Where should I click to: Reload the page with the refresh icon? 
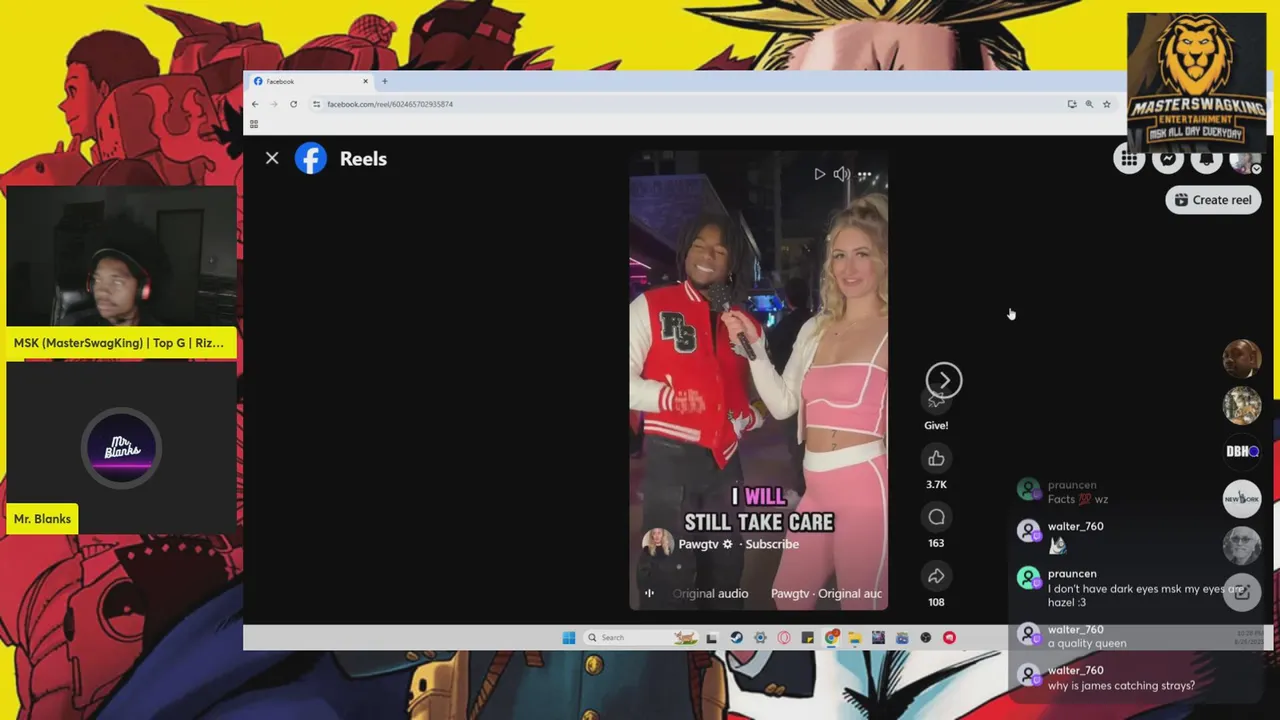(x=293, y=104)
